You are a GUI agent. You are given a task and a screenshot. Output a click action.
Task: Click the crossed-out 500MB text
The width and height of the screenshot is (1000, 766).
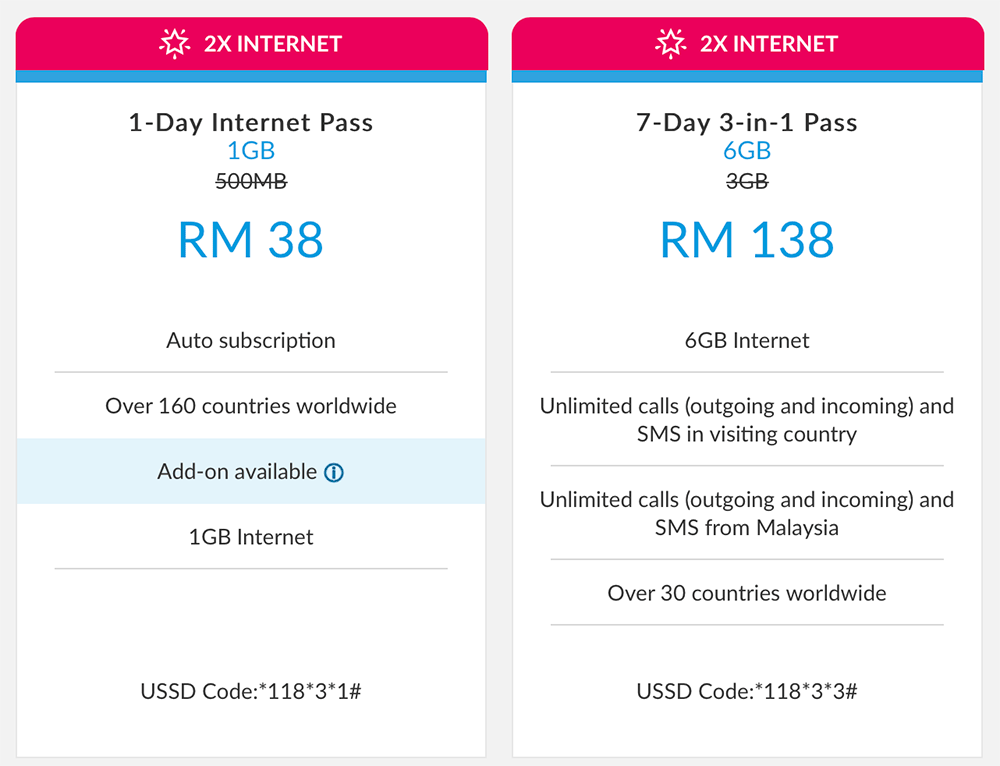251,181
